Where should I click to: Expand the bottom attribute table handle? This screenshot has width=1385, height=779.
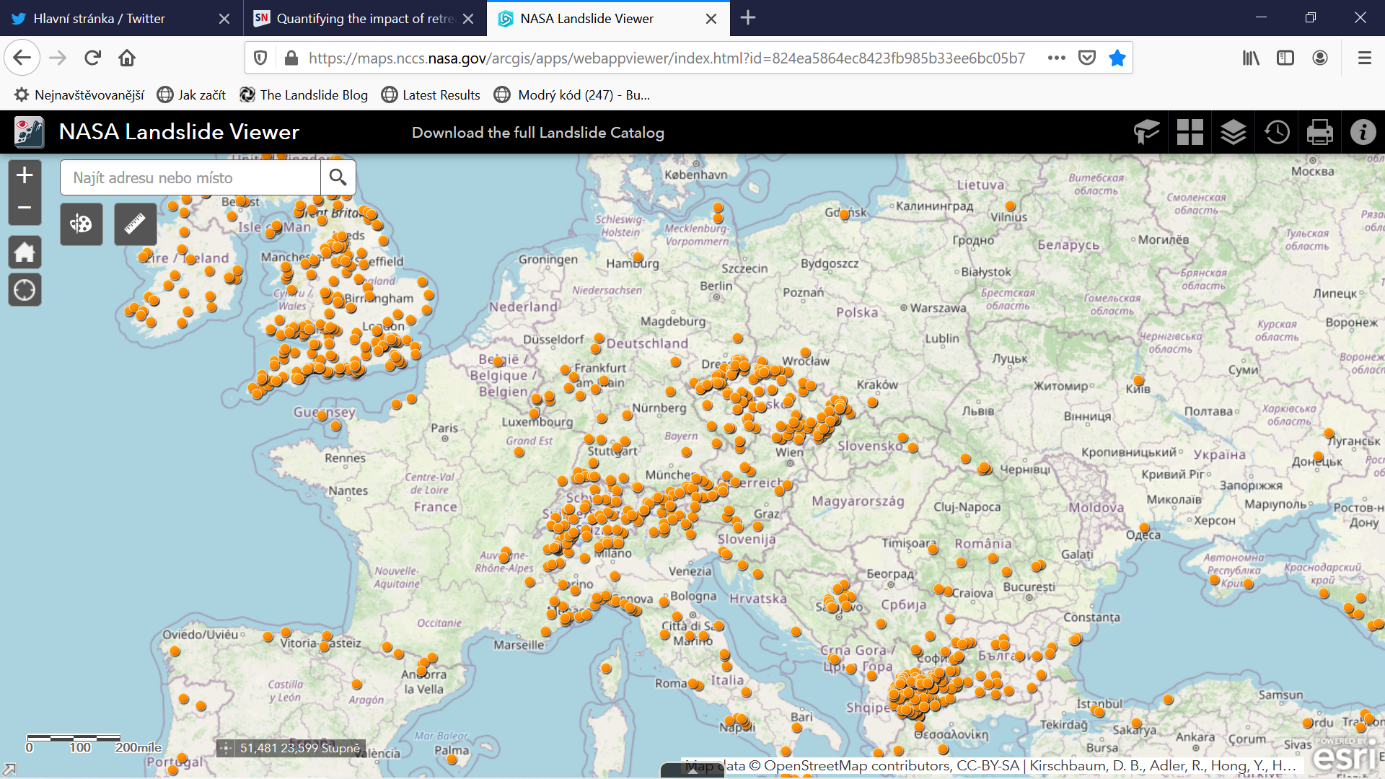coord(692,770)
